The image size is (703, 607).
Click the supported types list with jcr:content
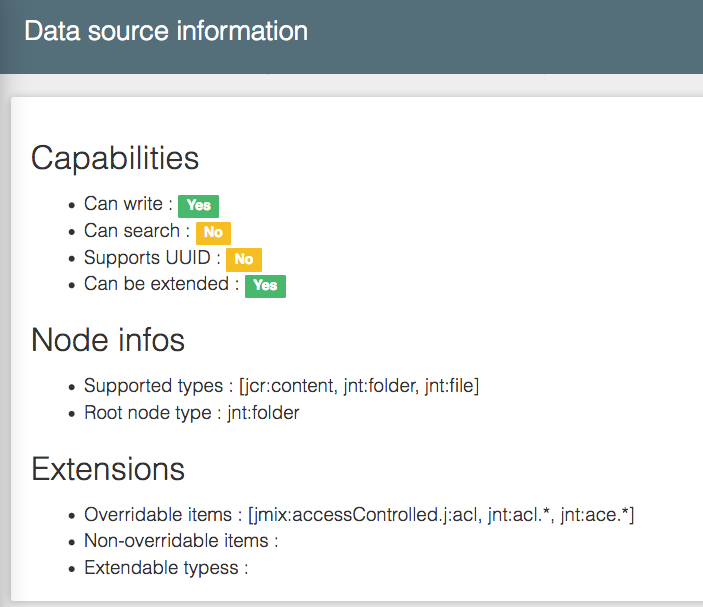click(x=358, y=386)
